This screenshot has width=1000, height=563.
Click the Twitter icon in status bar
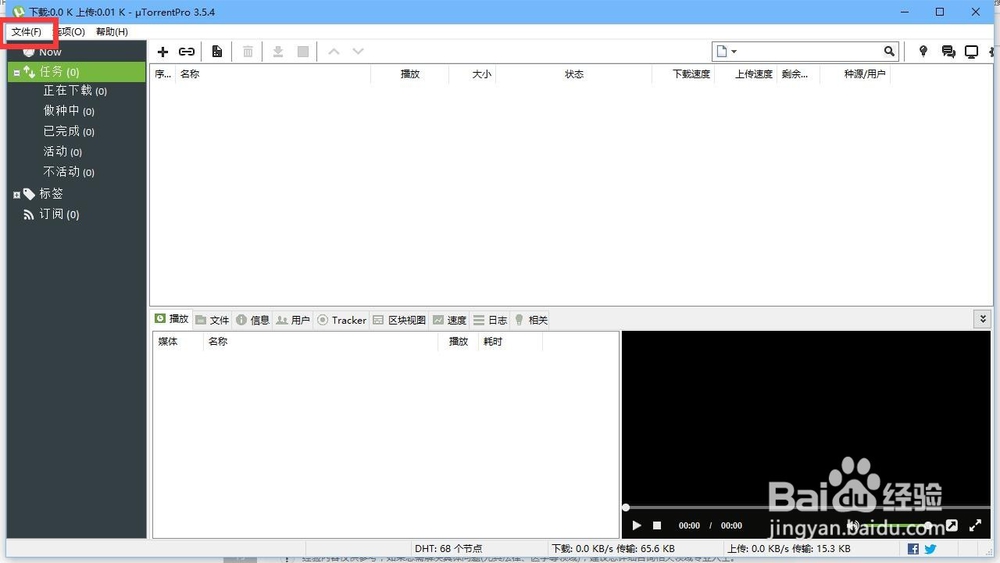click(930, 549)
